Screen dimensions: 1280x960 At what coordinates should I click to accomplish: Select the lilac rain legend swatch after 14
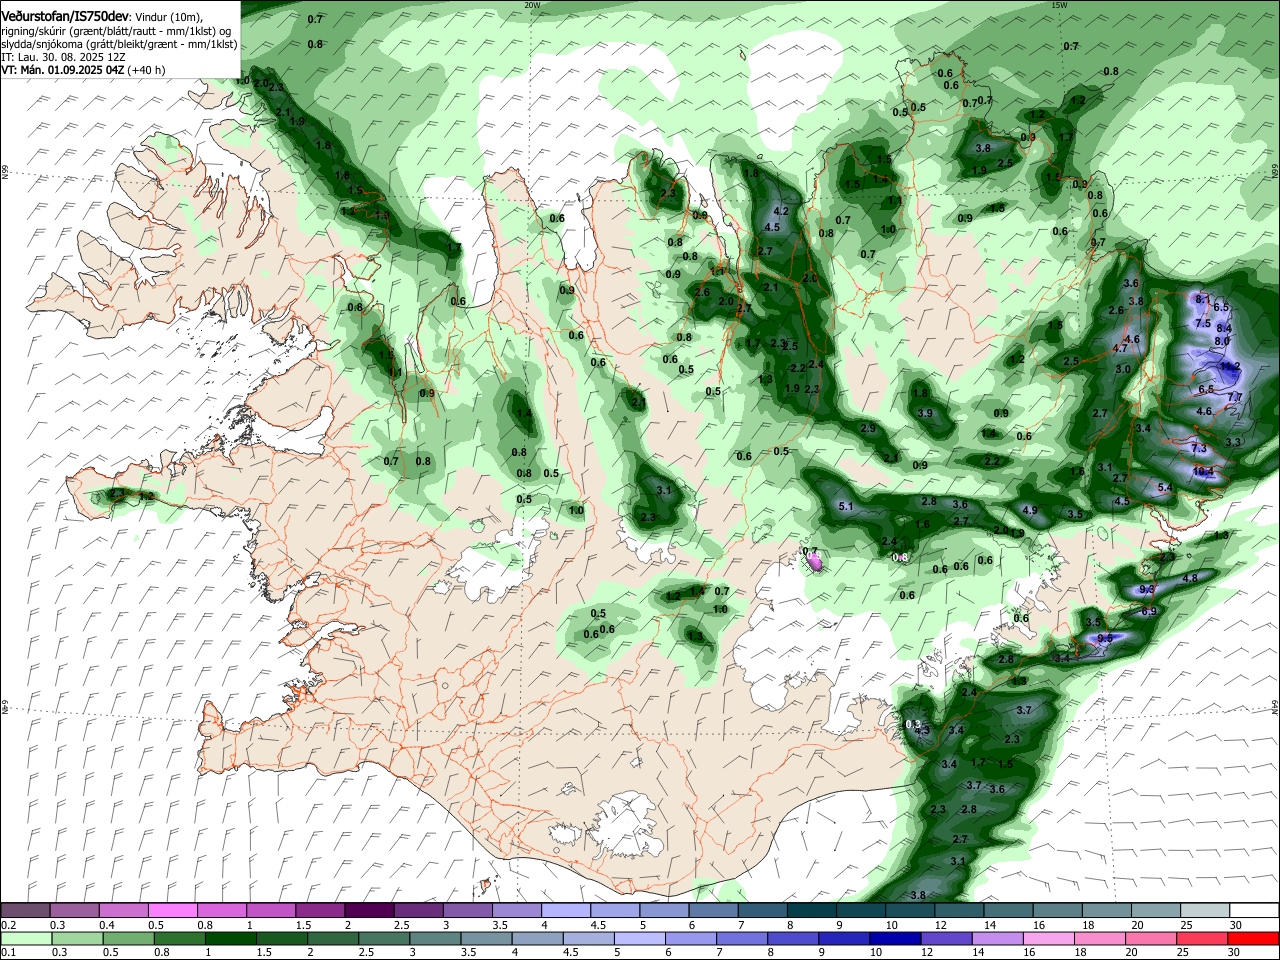(x=997, y=939)
